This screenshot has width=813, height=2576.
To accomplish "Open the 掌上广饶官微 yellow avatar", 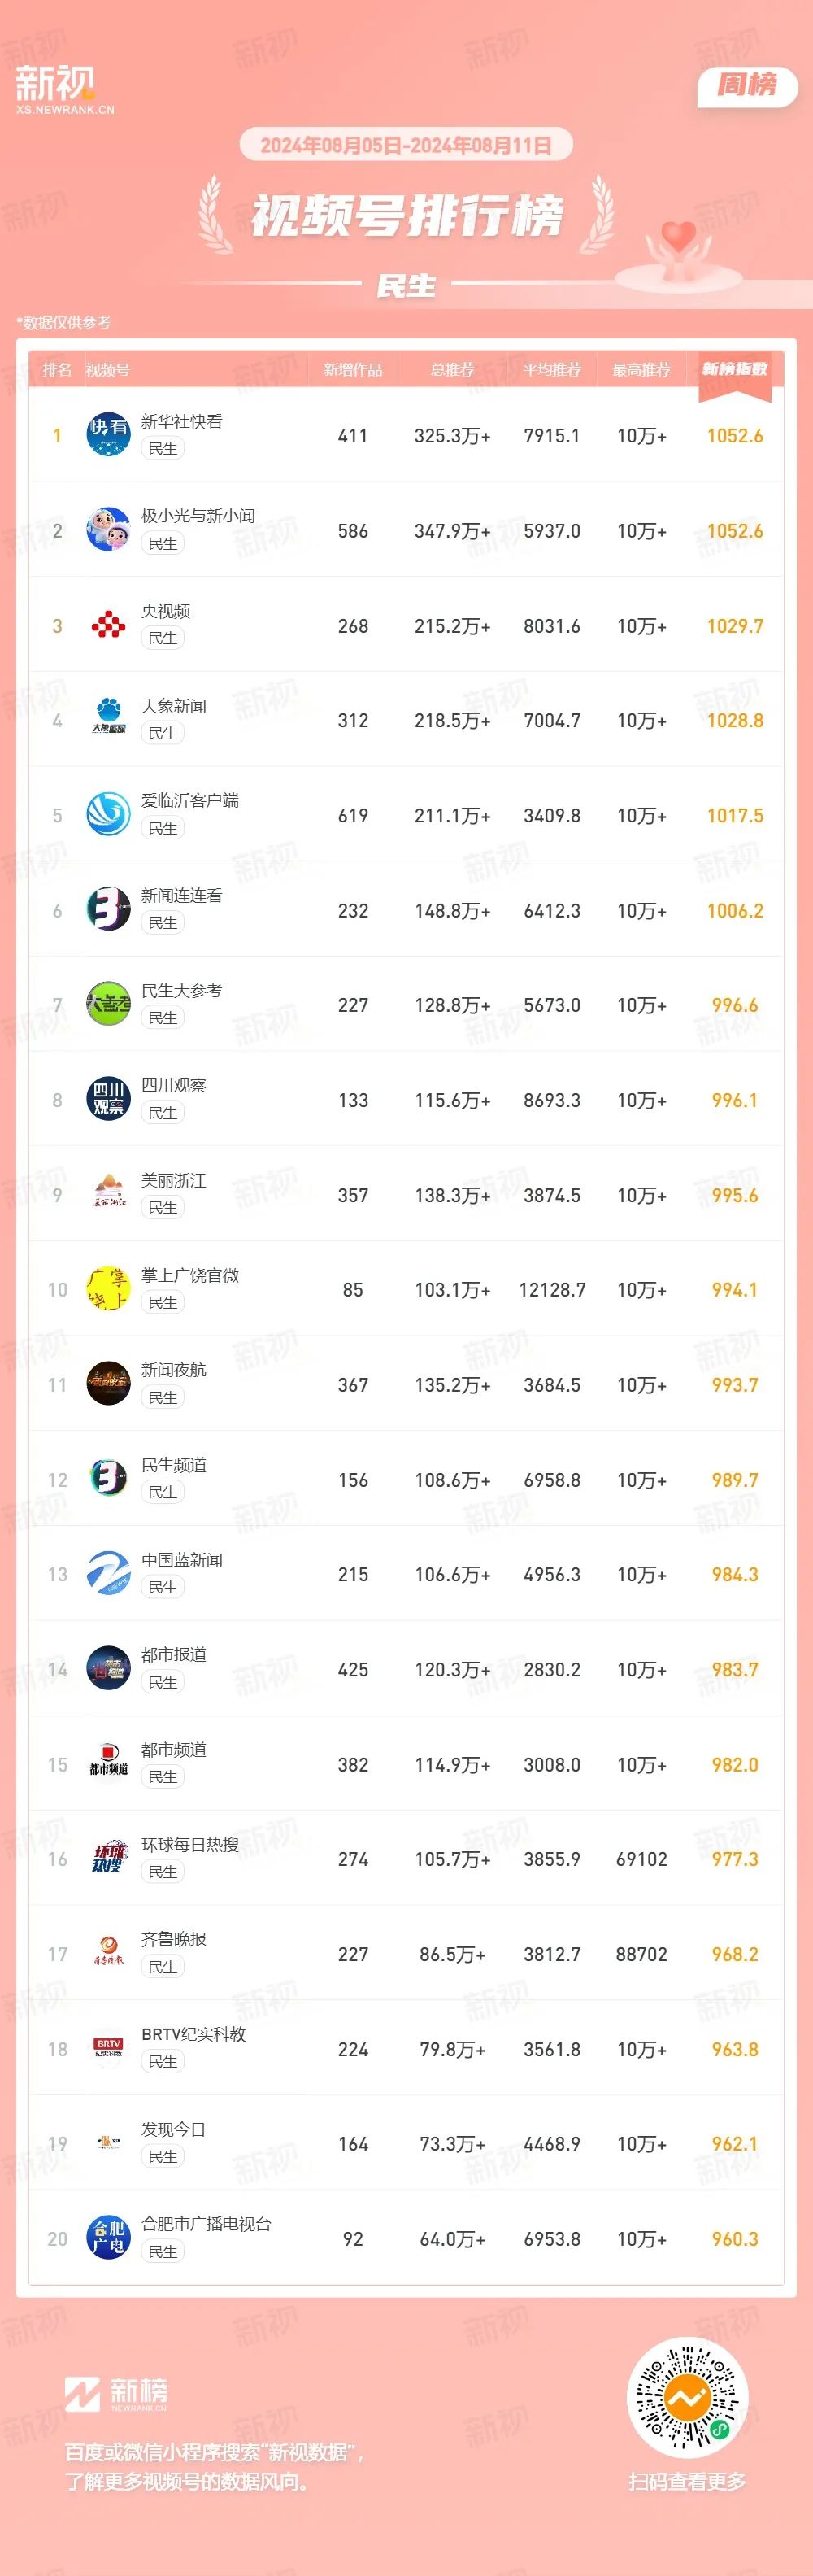I will 108,1289.
